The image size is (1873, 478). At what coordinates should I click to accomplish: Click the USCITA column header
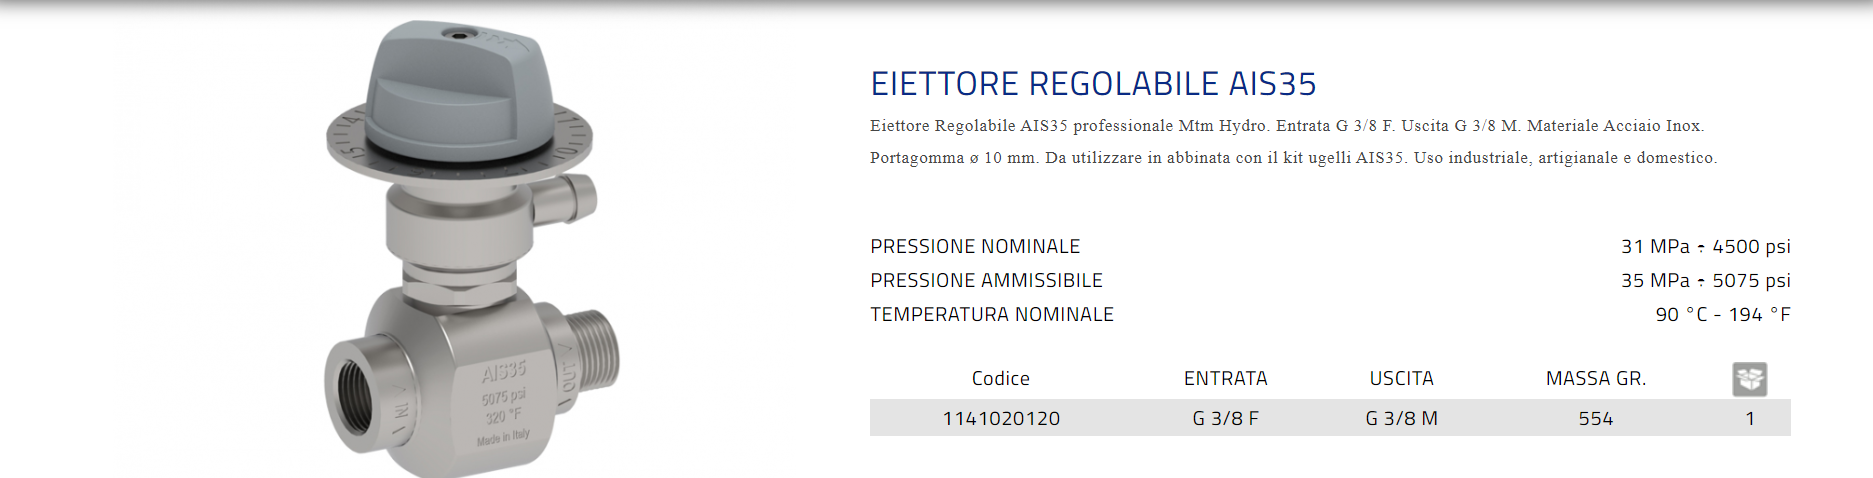[x=1401, y=379]
